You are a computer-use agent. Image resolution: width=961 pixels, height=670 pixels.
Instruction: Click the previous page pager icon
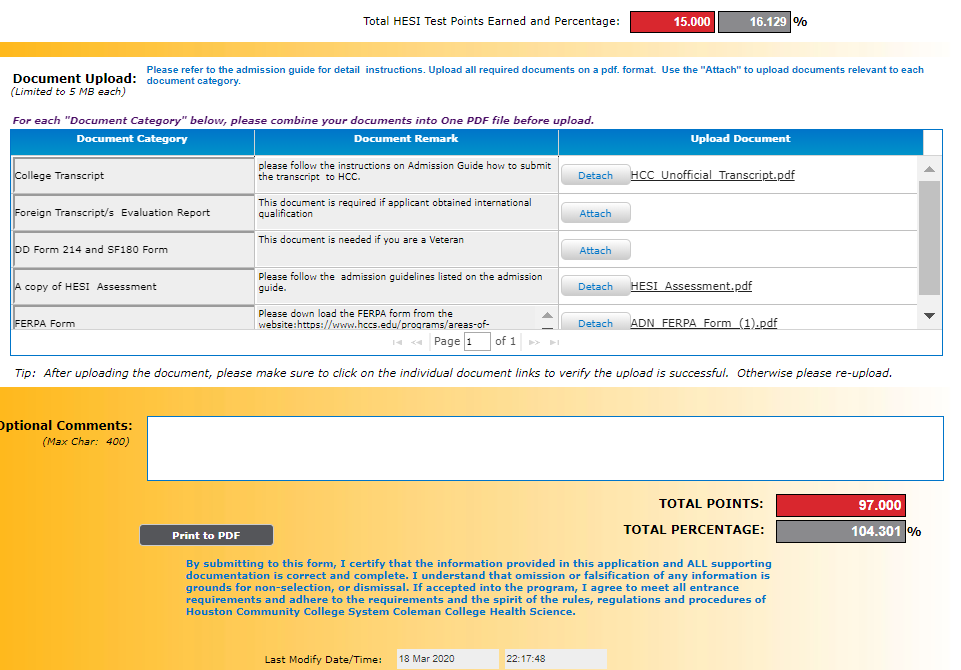417,342
